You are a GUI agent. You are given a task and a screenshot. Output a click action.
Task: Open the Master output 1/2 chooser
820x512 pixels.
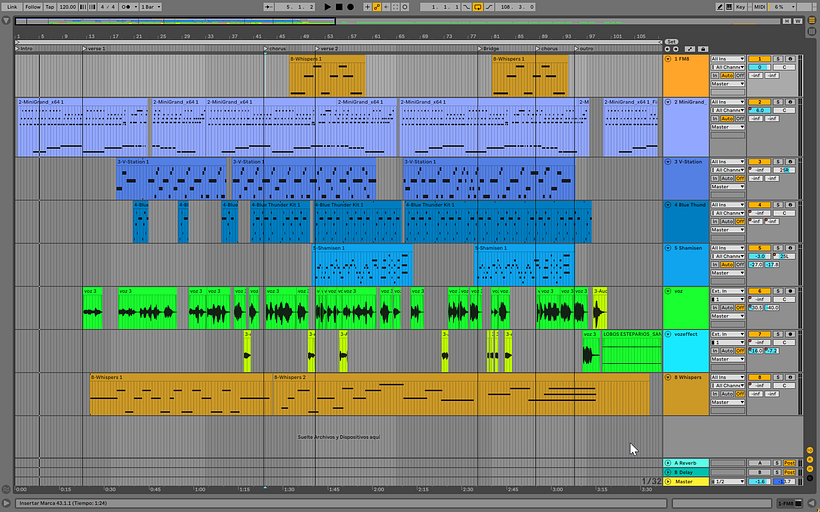[727, 481]
